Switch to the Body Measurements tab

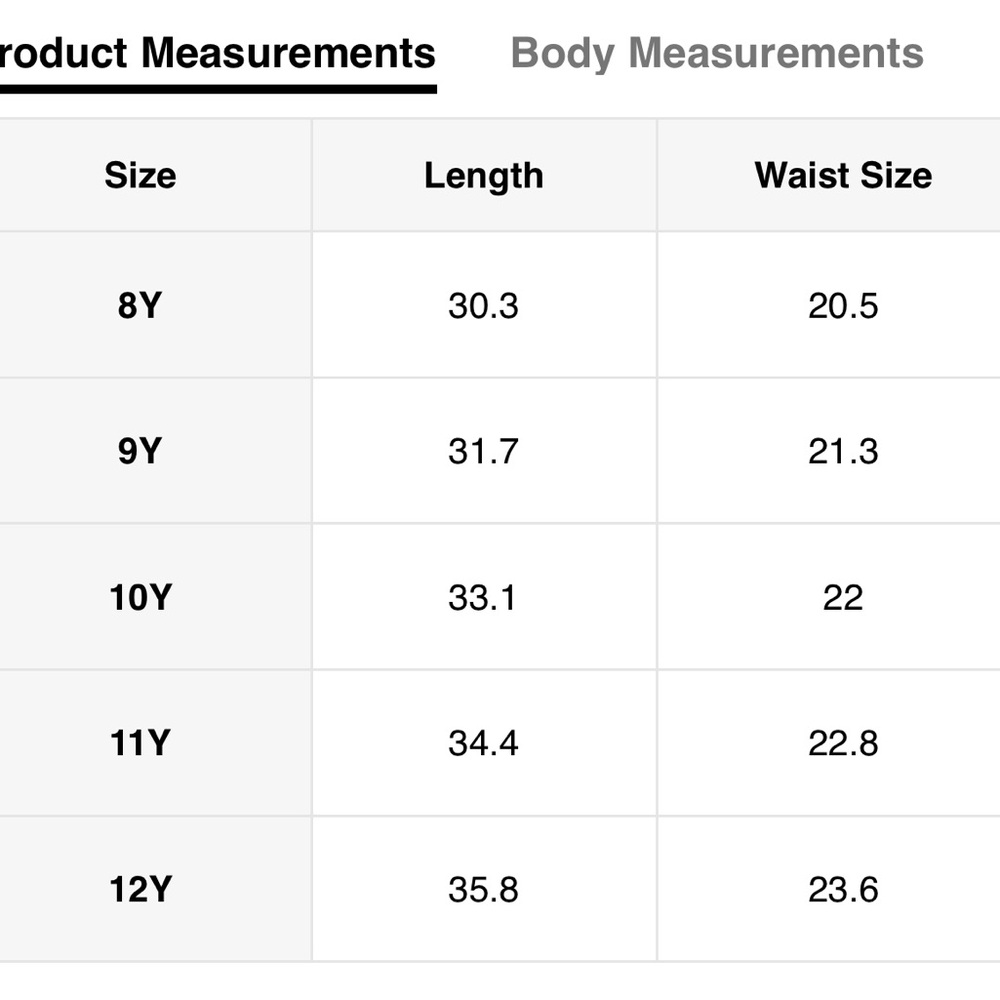717,54
